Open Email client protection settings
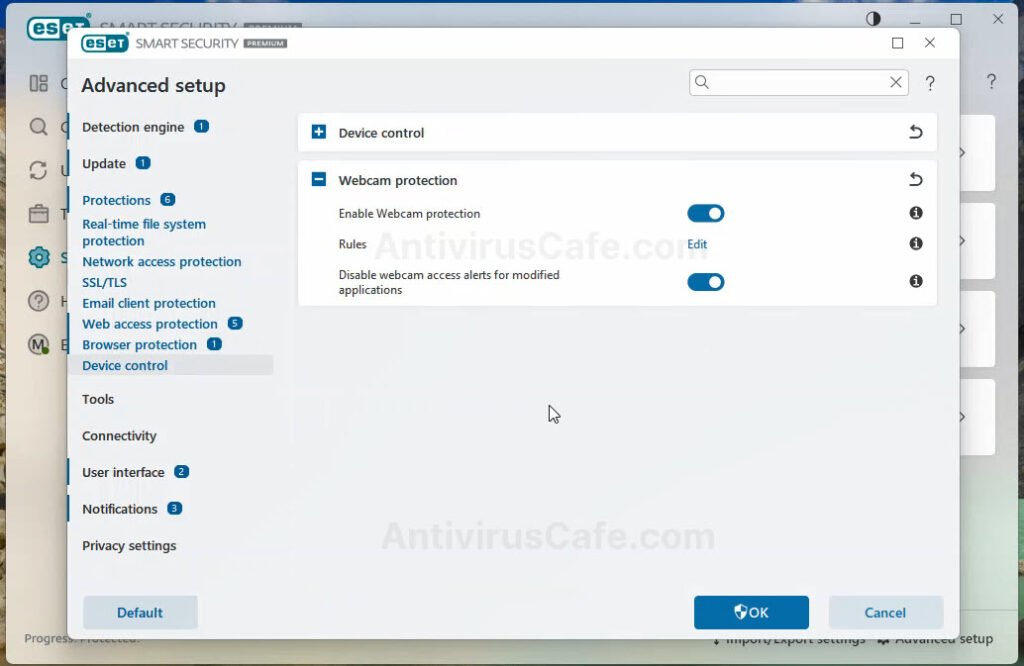The width and height of the screenshot is (1024, 666). coord(149,304)
